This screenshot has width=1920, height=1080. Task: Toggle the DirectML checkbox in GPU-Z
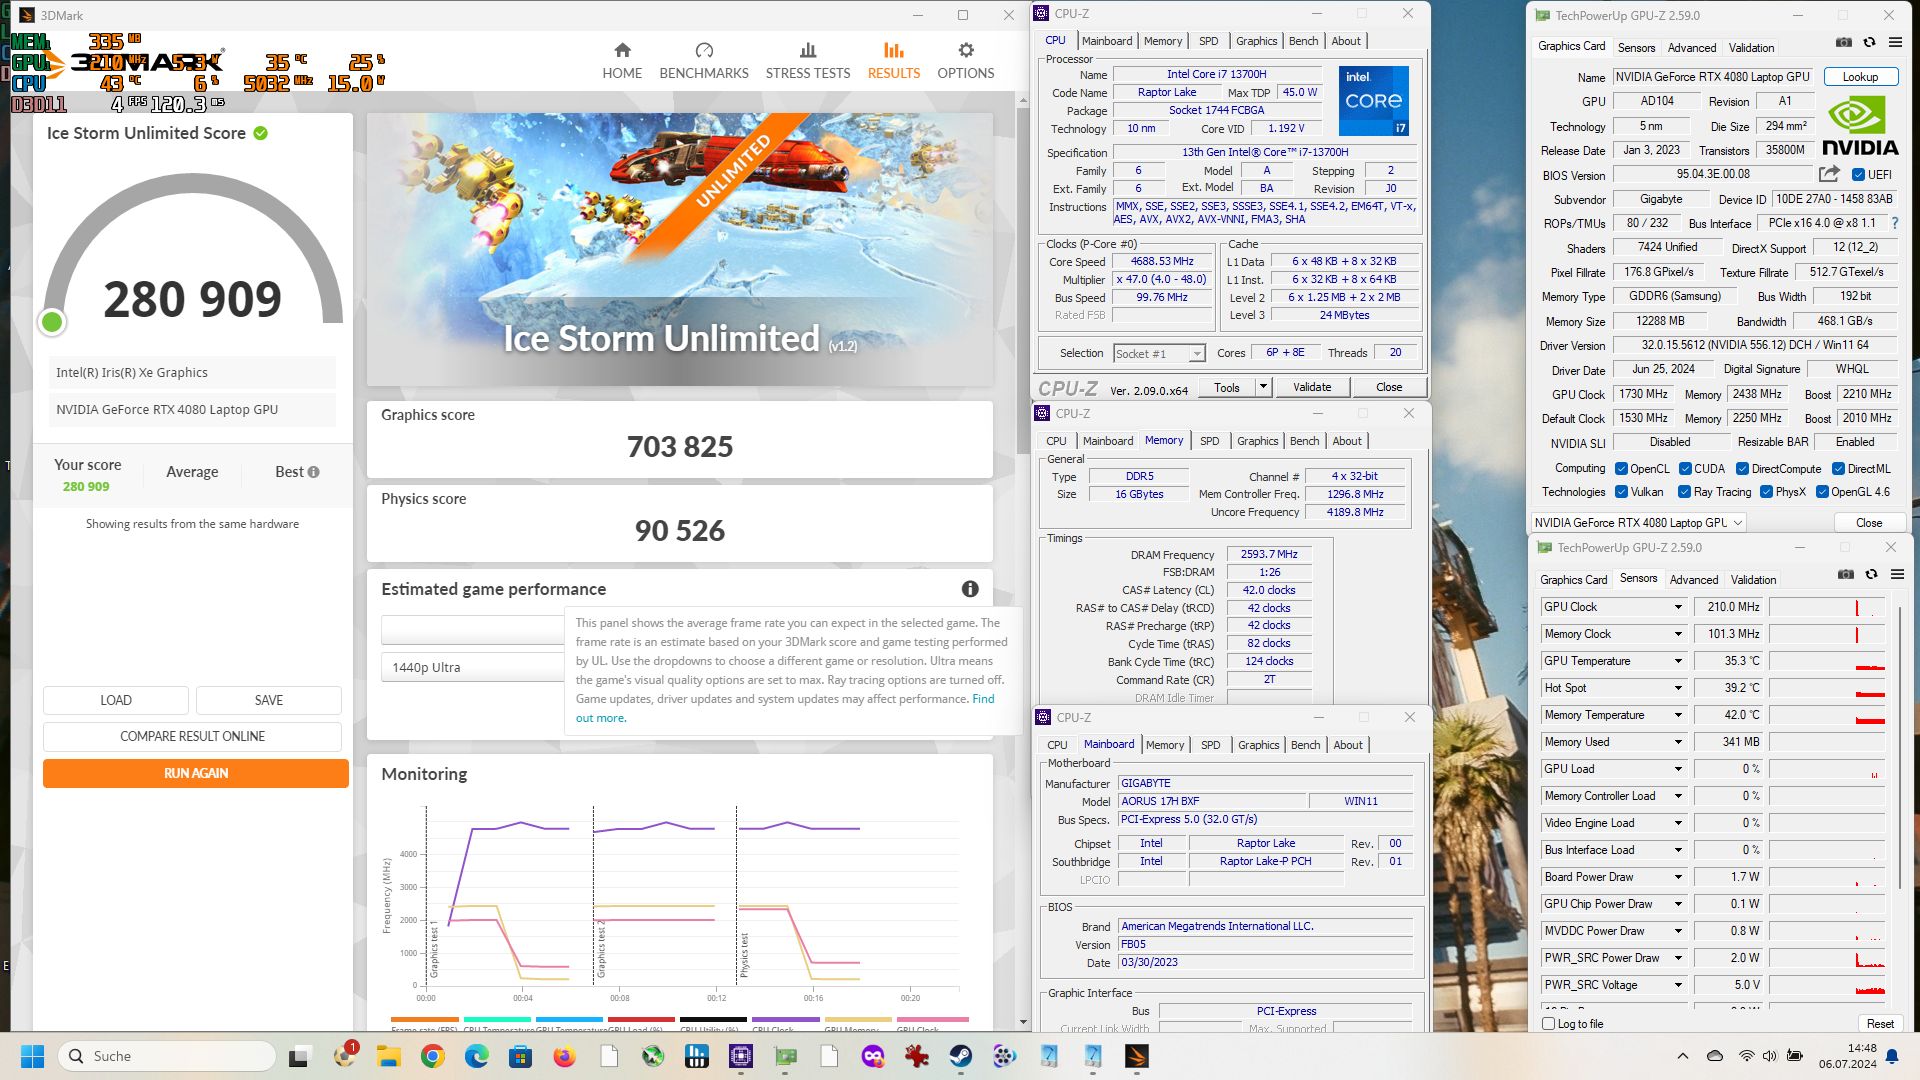1838,468
